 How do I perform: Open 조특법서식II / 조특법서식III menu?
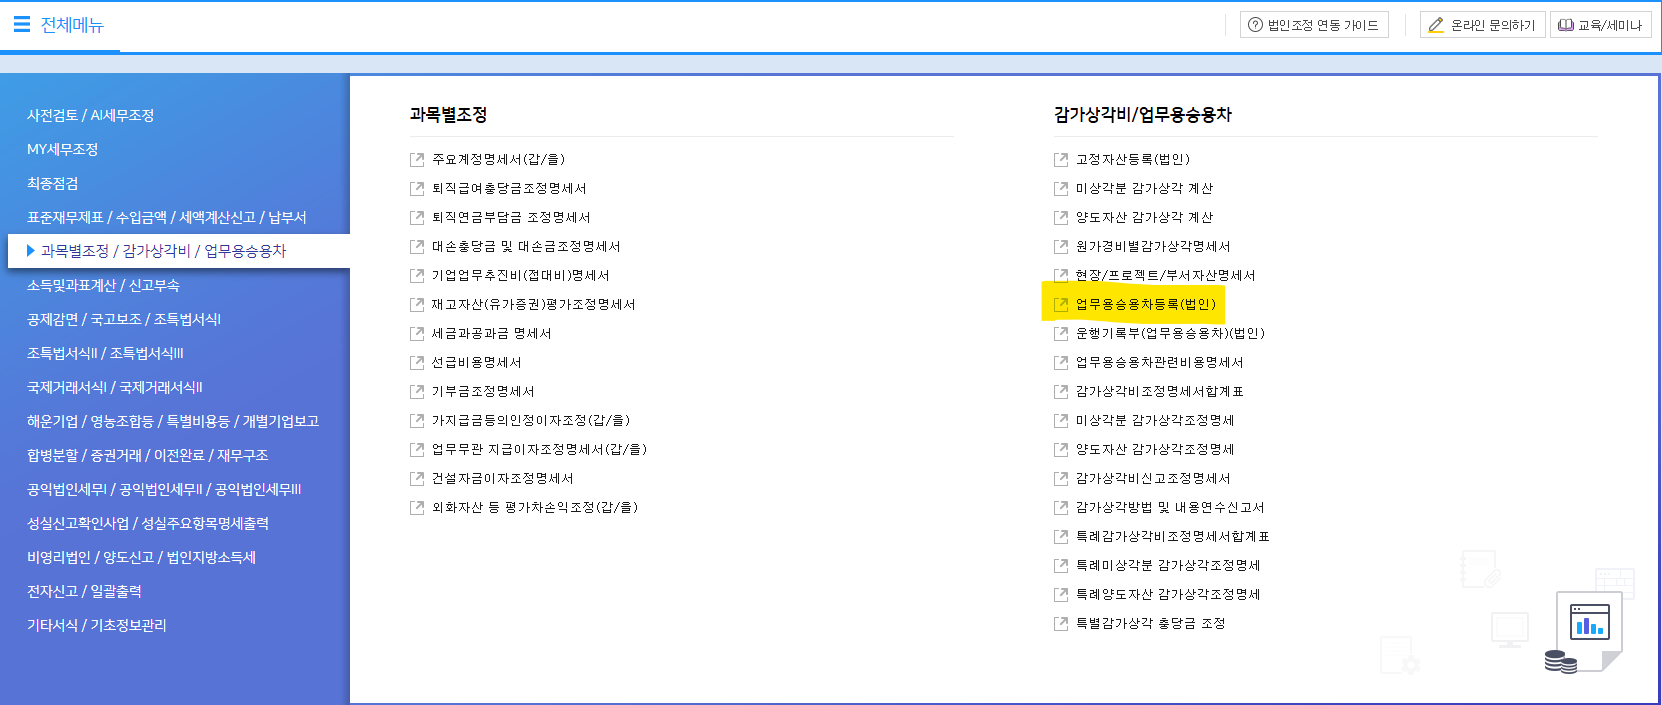[x=106, y=353]
